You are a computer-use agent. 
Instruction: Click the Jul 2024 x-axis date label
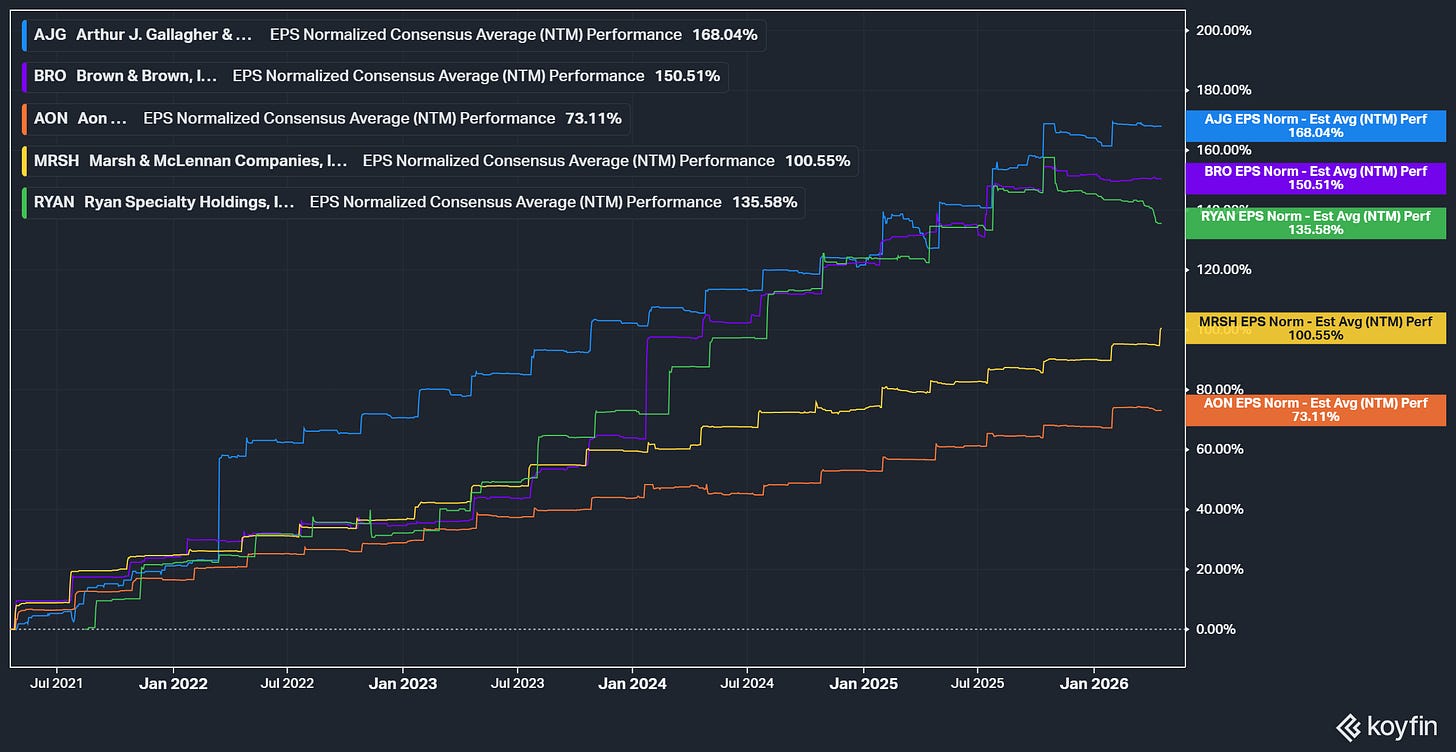click(x=747, y=684)
